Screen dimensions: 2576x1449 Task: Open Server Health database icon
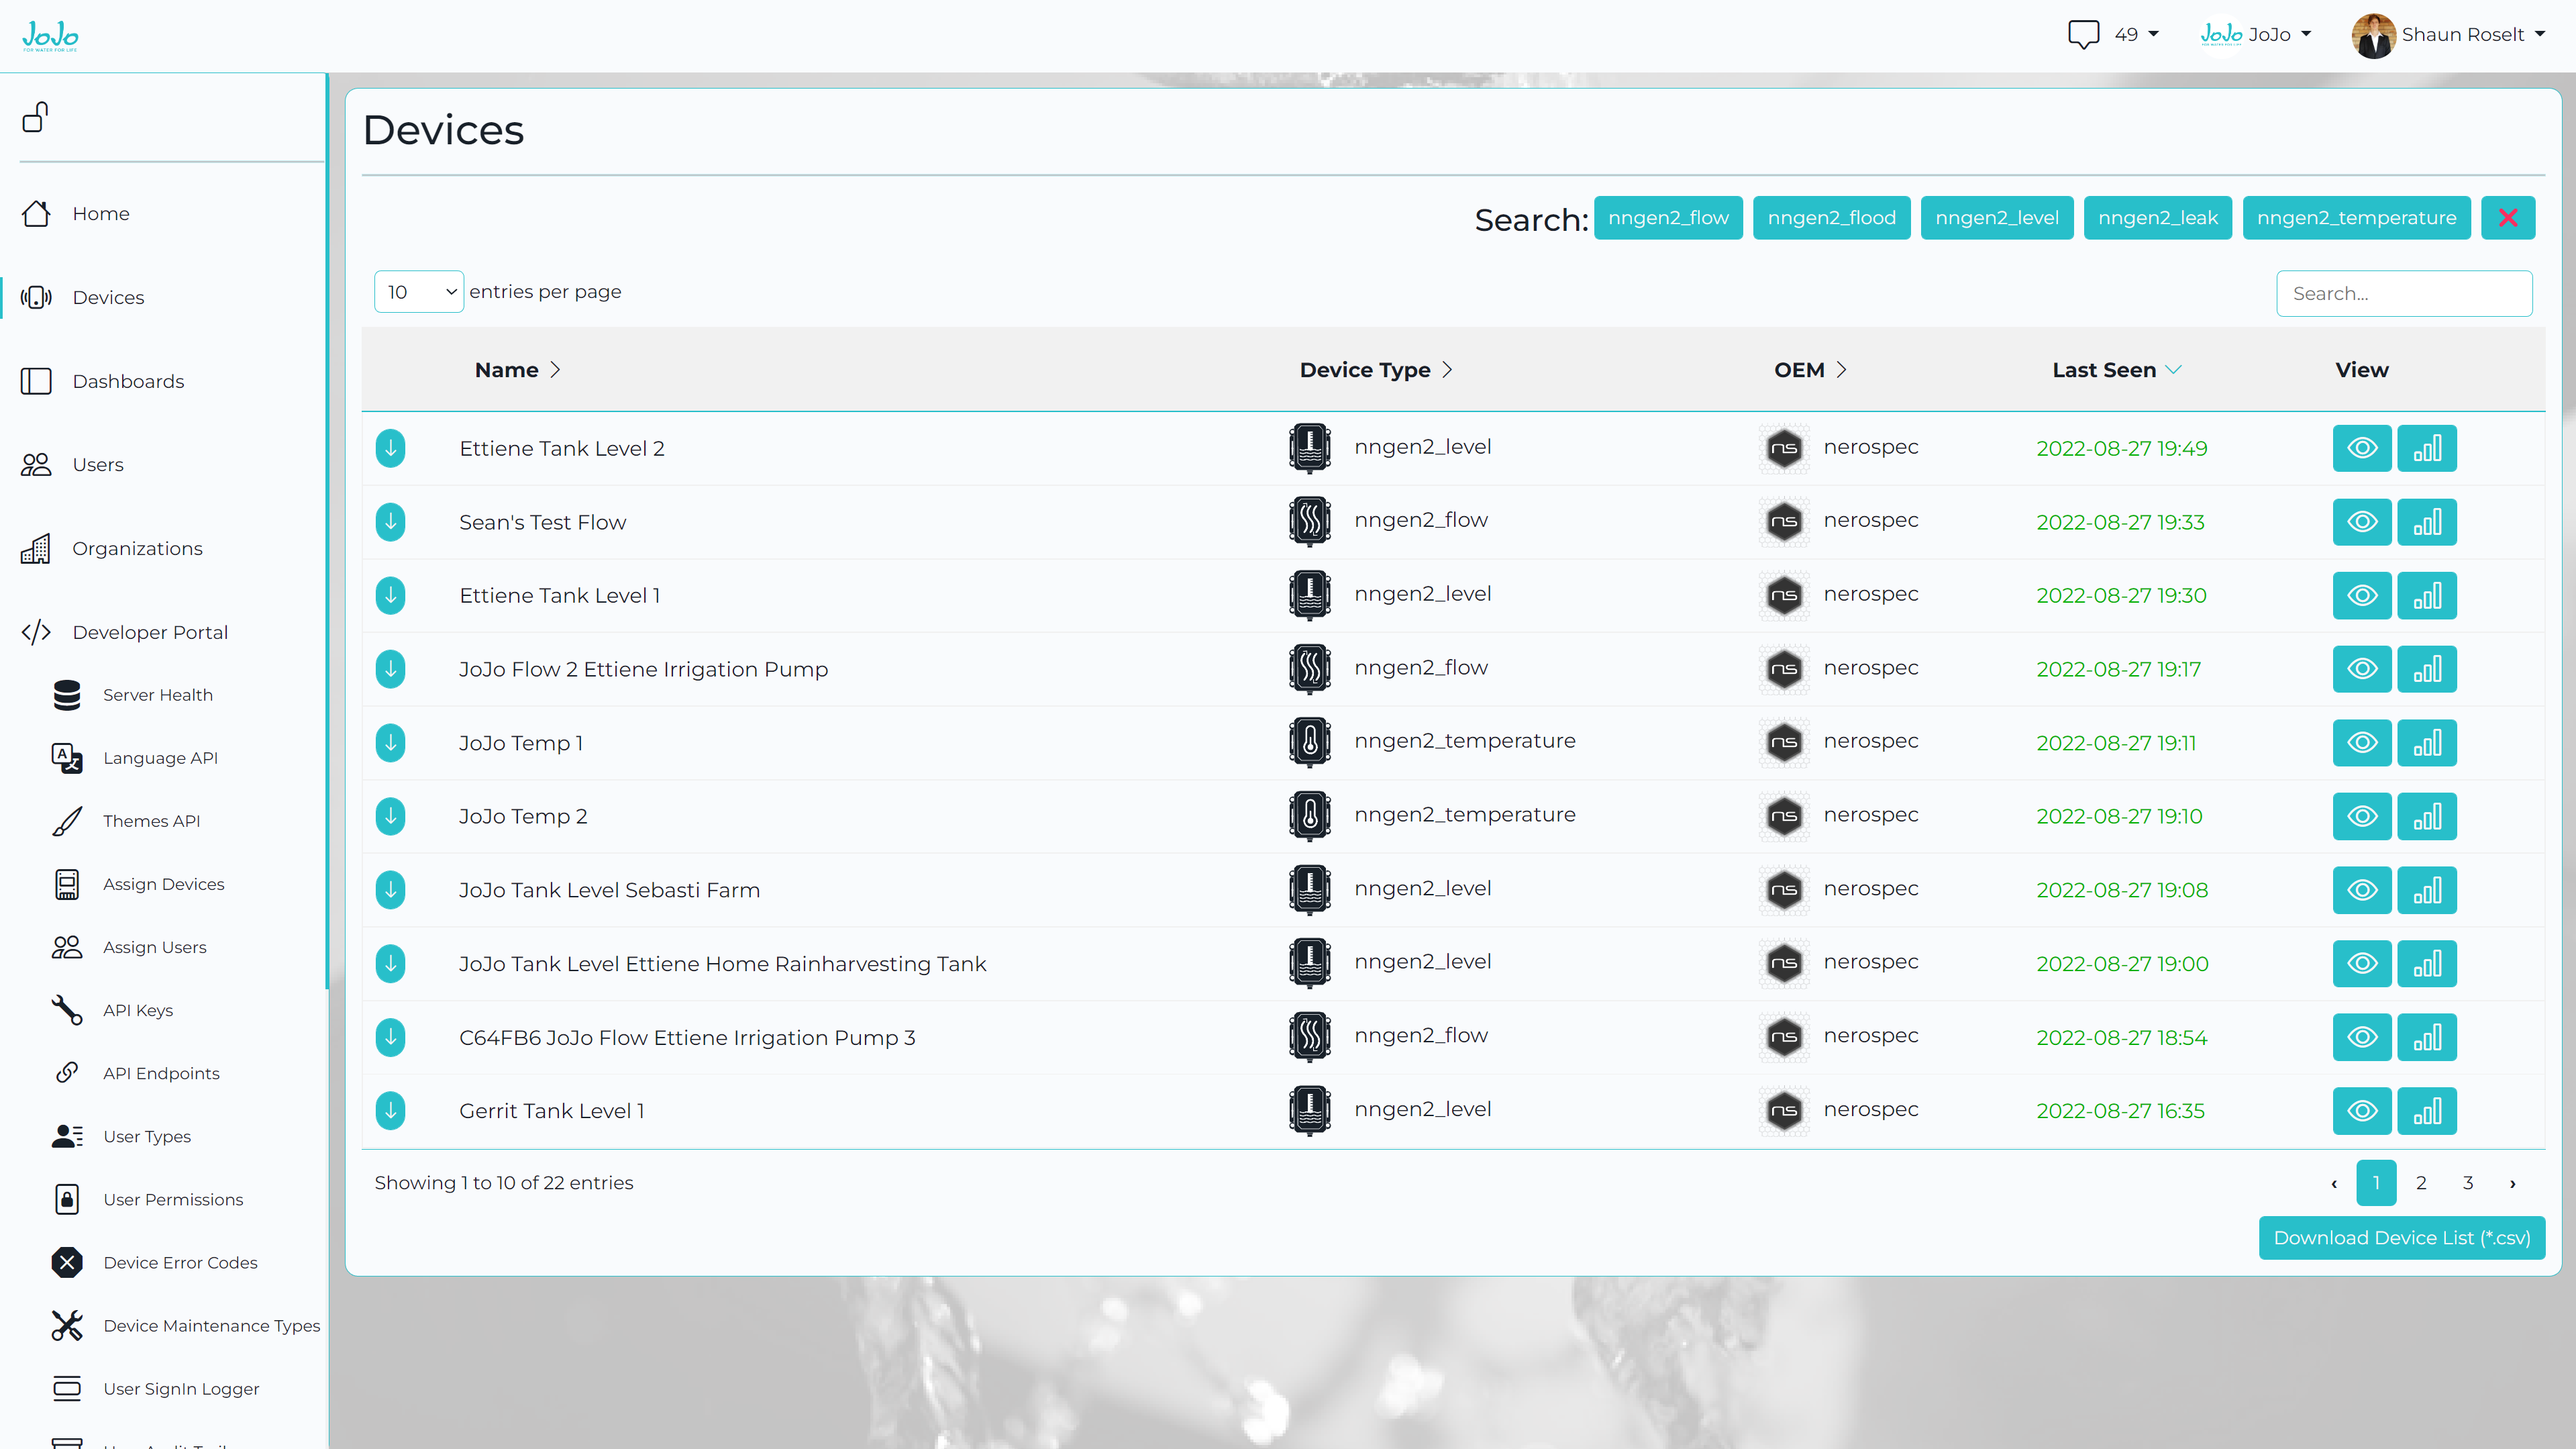pos(67,695)
